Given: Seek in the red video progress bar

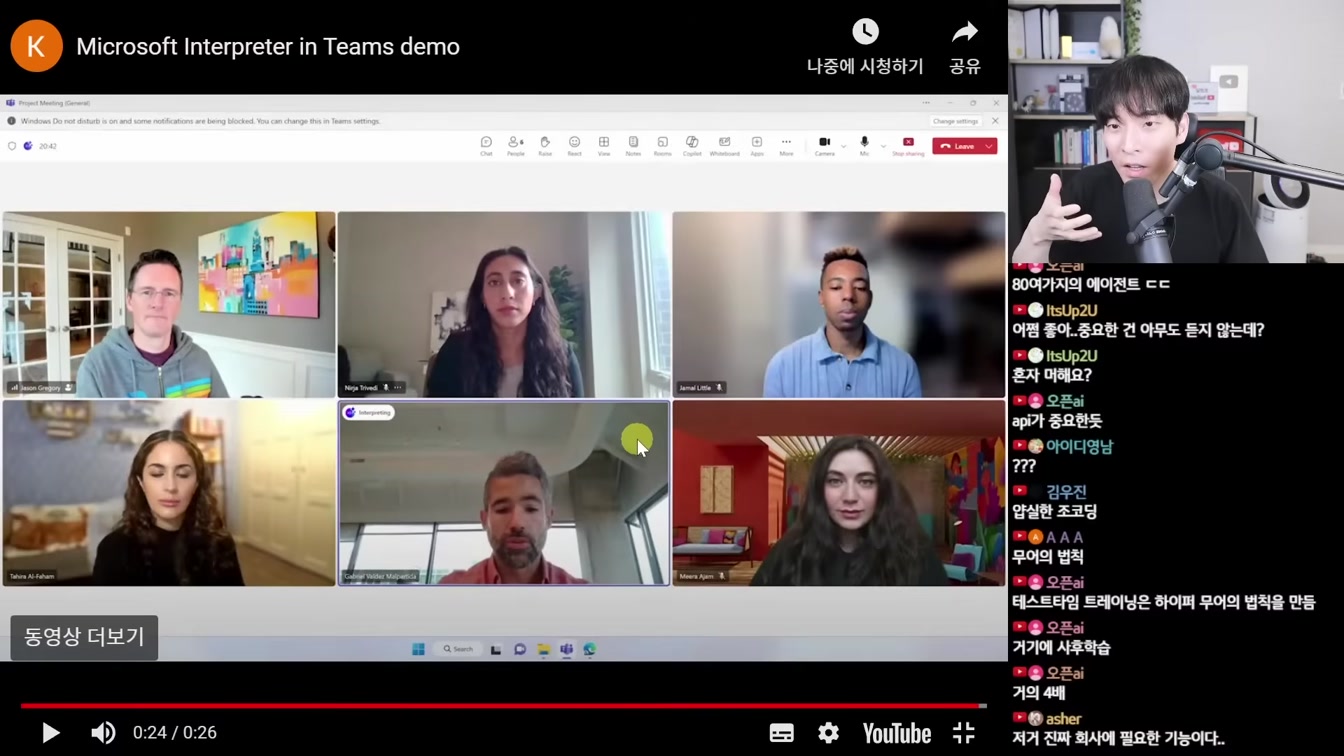Looking at the screenshot, I should point(503,706).
